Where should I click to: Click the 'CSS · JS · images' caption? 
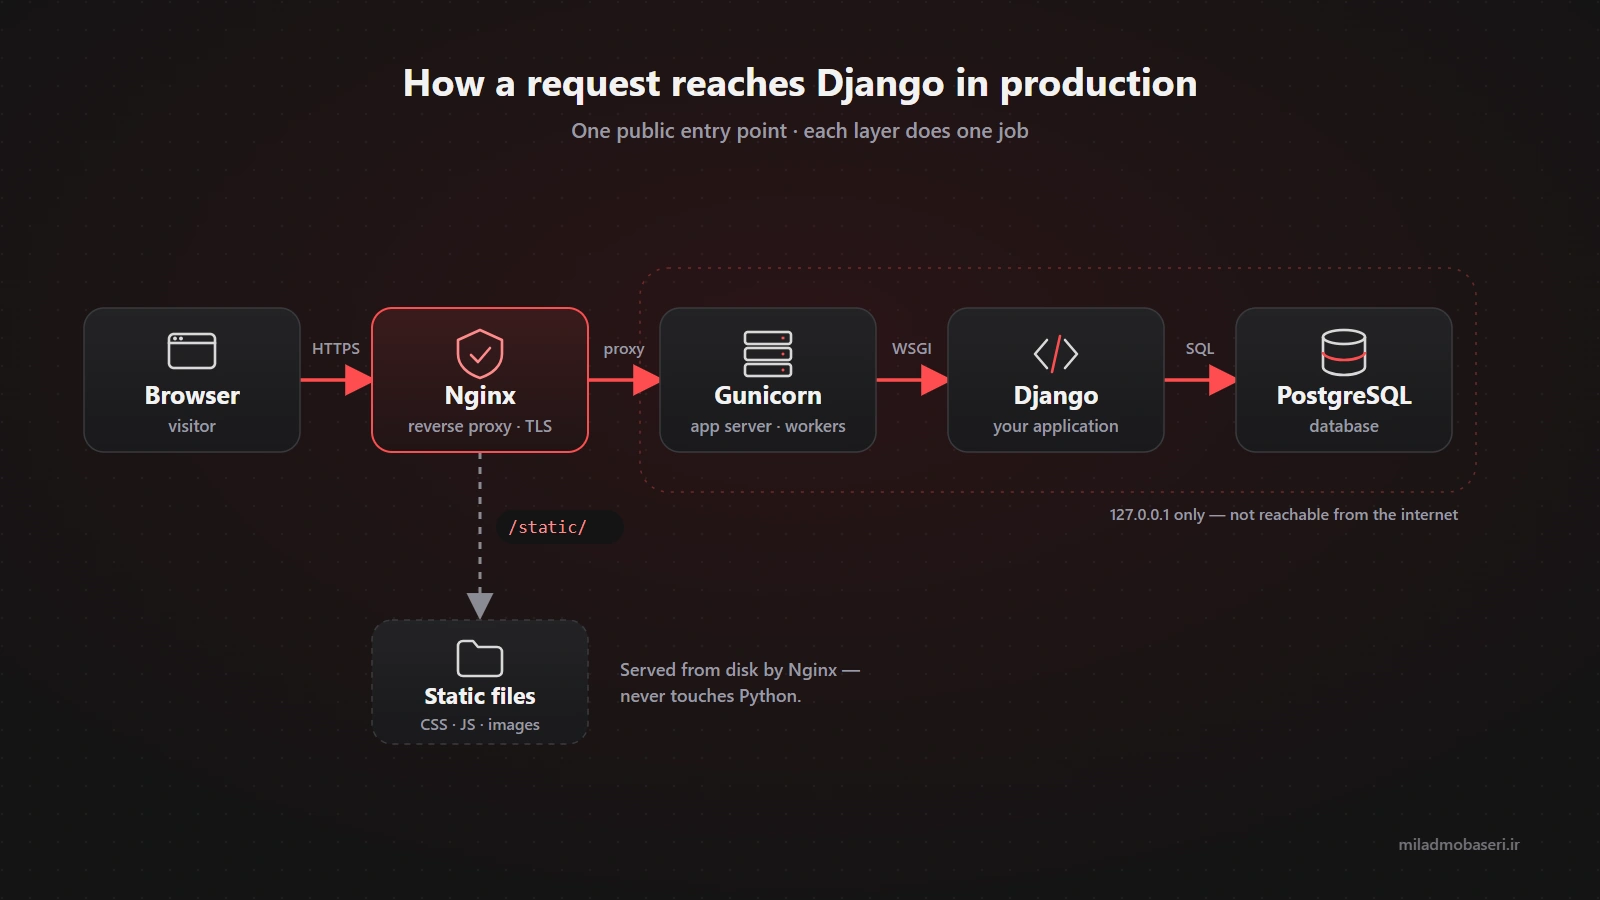click(480, 725)
